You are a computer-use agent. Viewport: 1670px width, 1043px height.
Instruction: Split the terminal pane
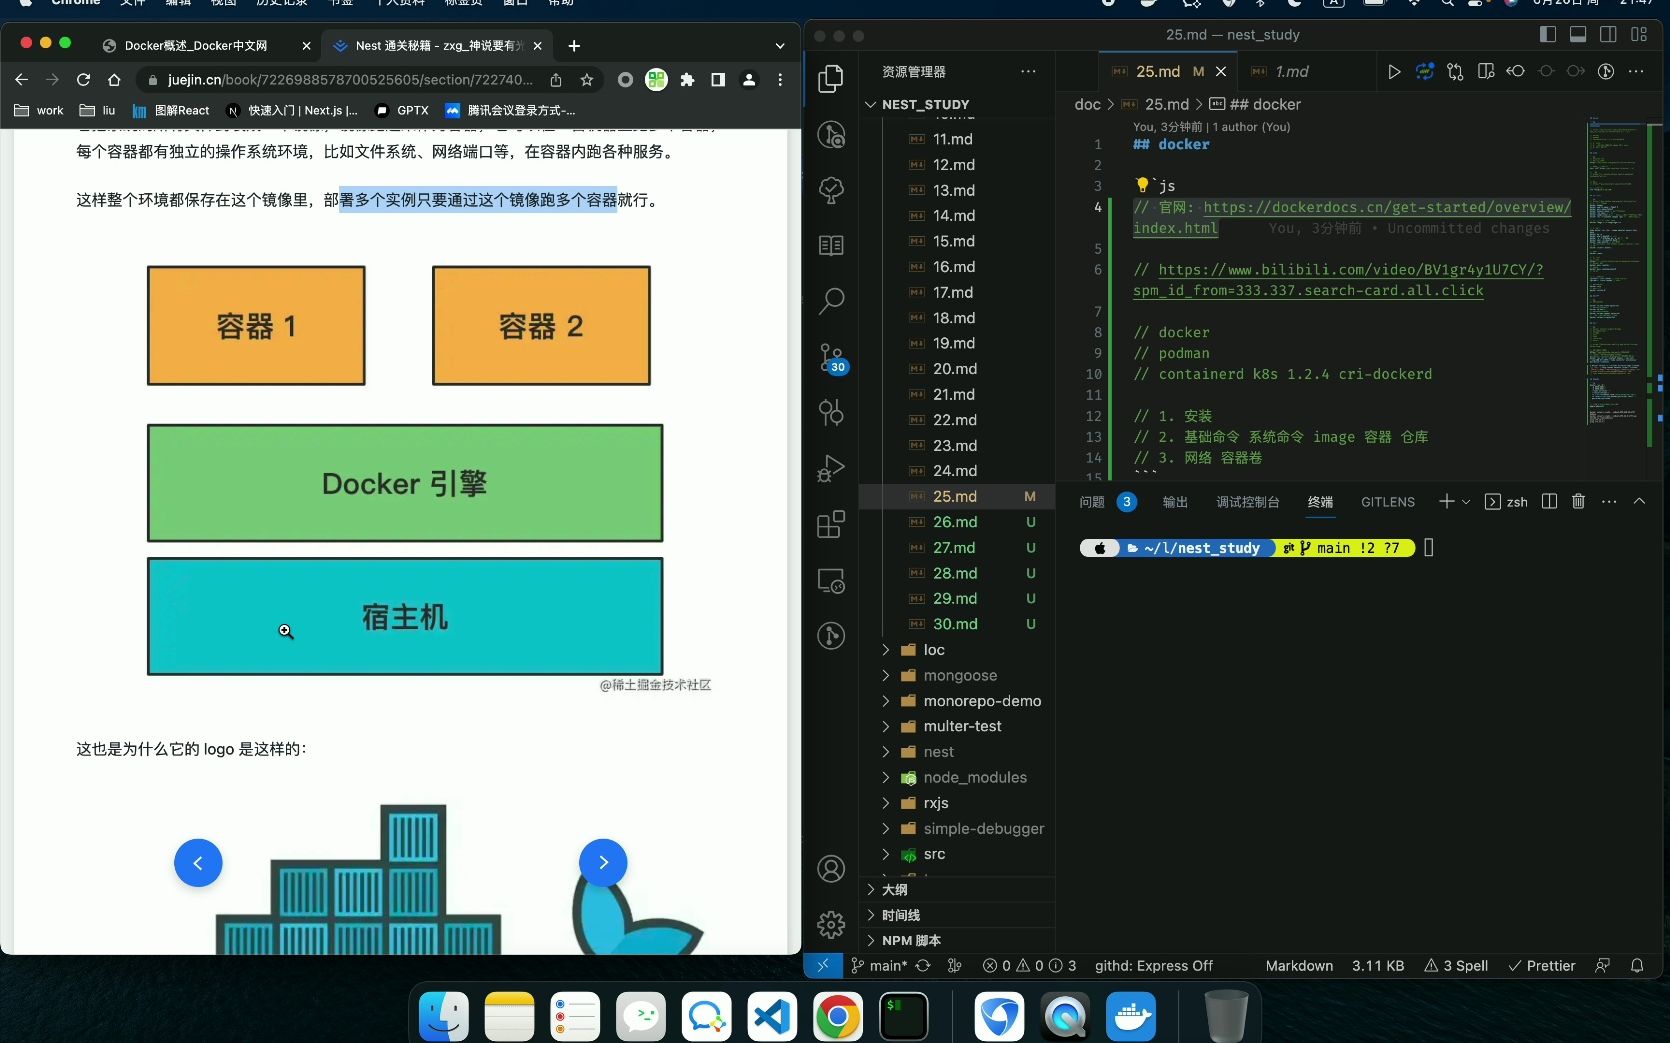pyautogui.click(x=1549, y=501)
